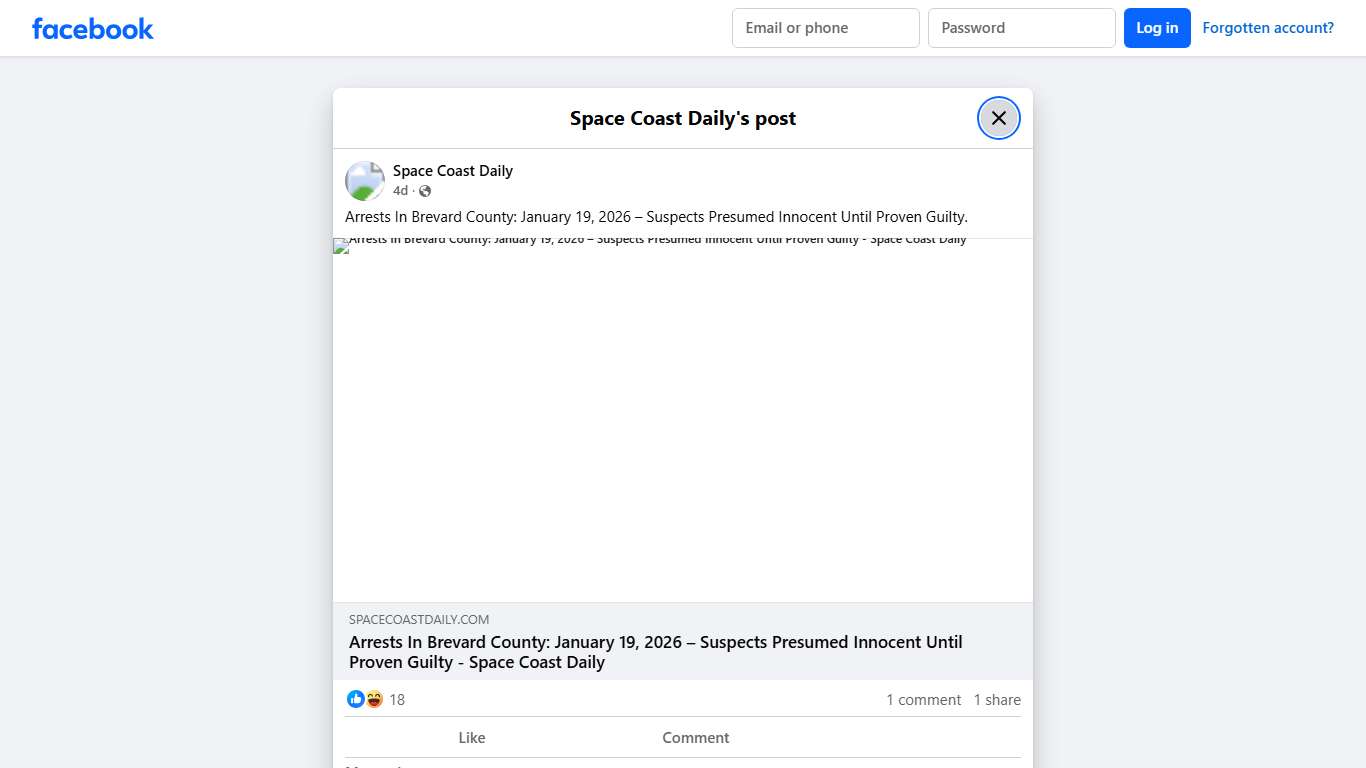View the 1 comment link
Screen dimensions: 1366x768
click(923, 700)
